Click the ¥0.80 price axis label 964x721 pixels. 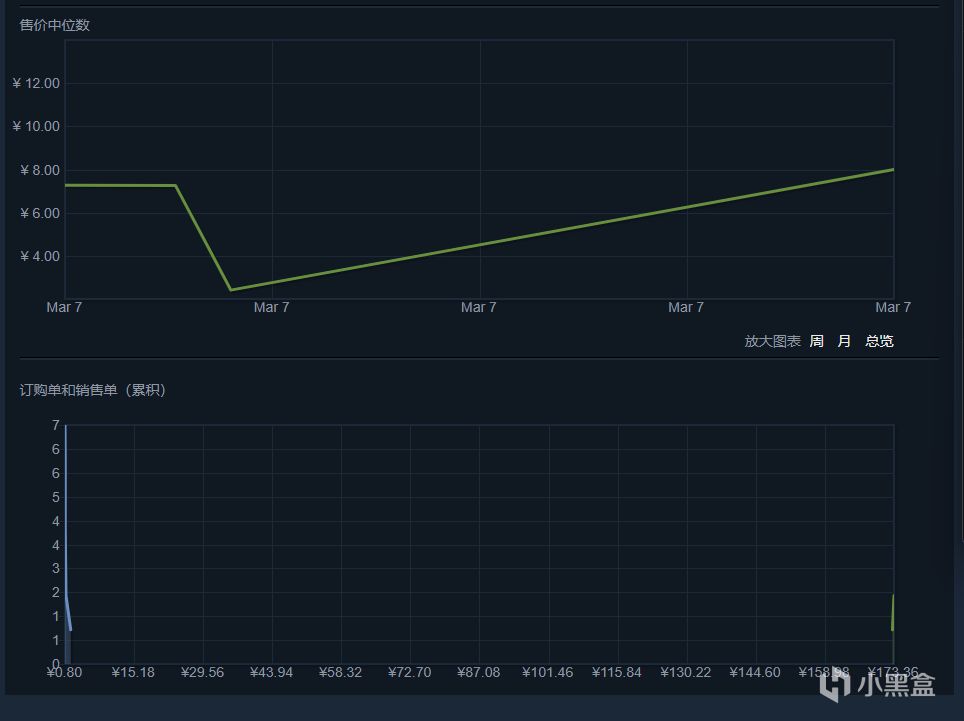pos(65,672)
